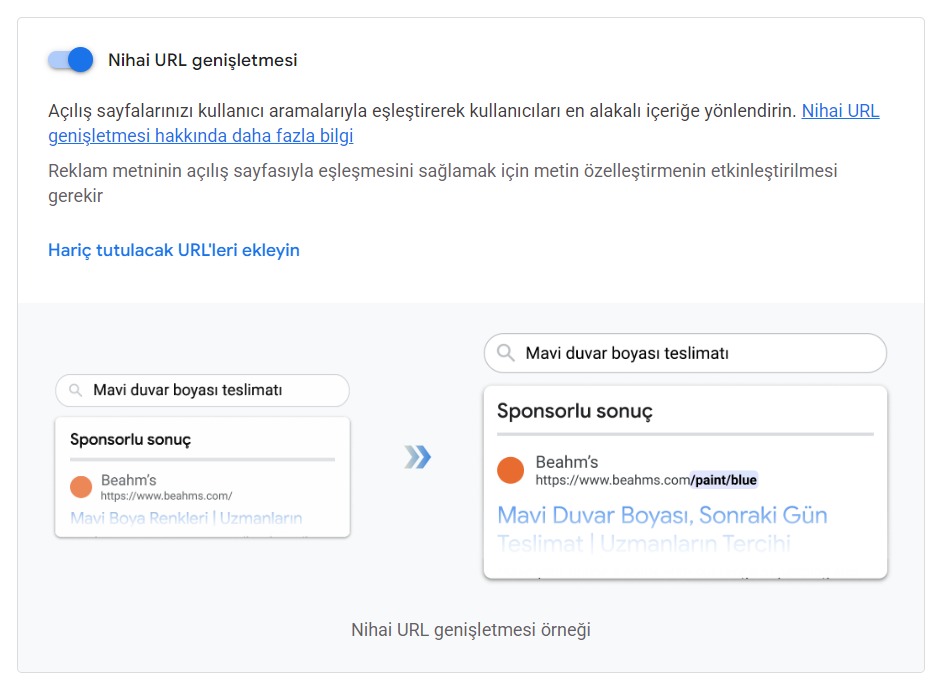Viewport: 941px width, 697px height.
Task: Click the magnifier icon in the left search box
Action: point(76,390)
